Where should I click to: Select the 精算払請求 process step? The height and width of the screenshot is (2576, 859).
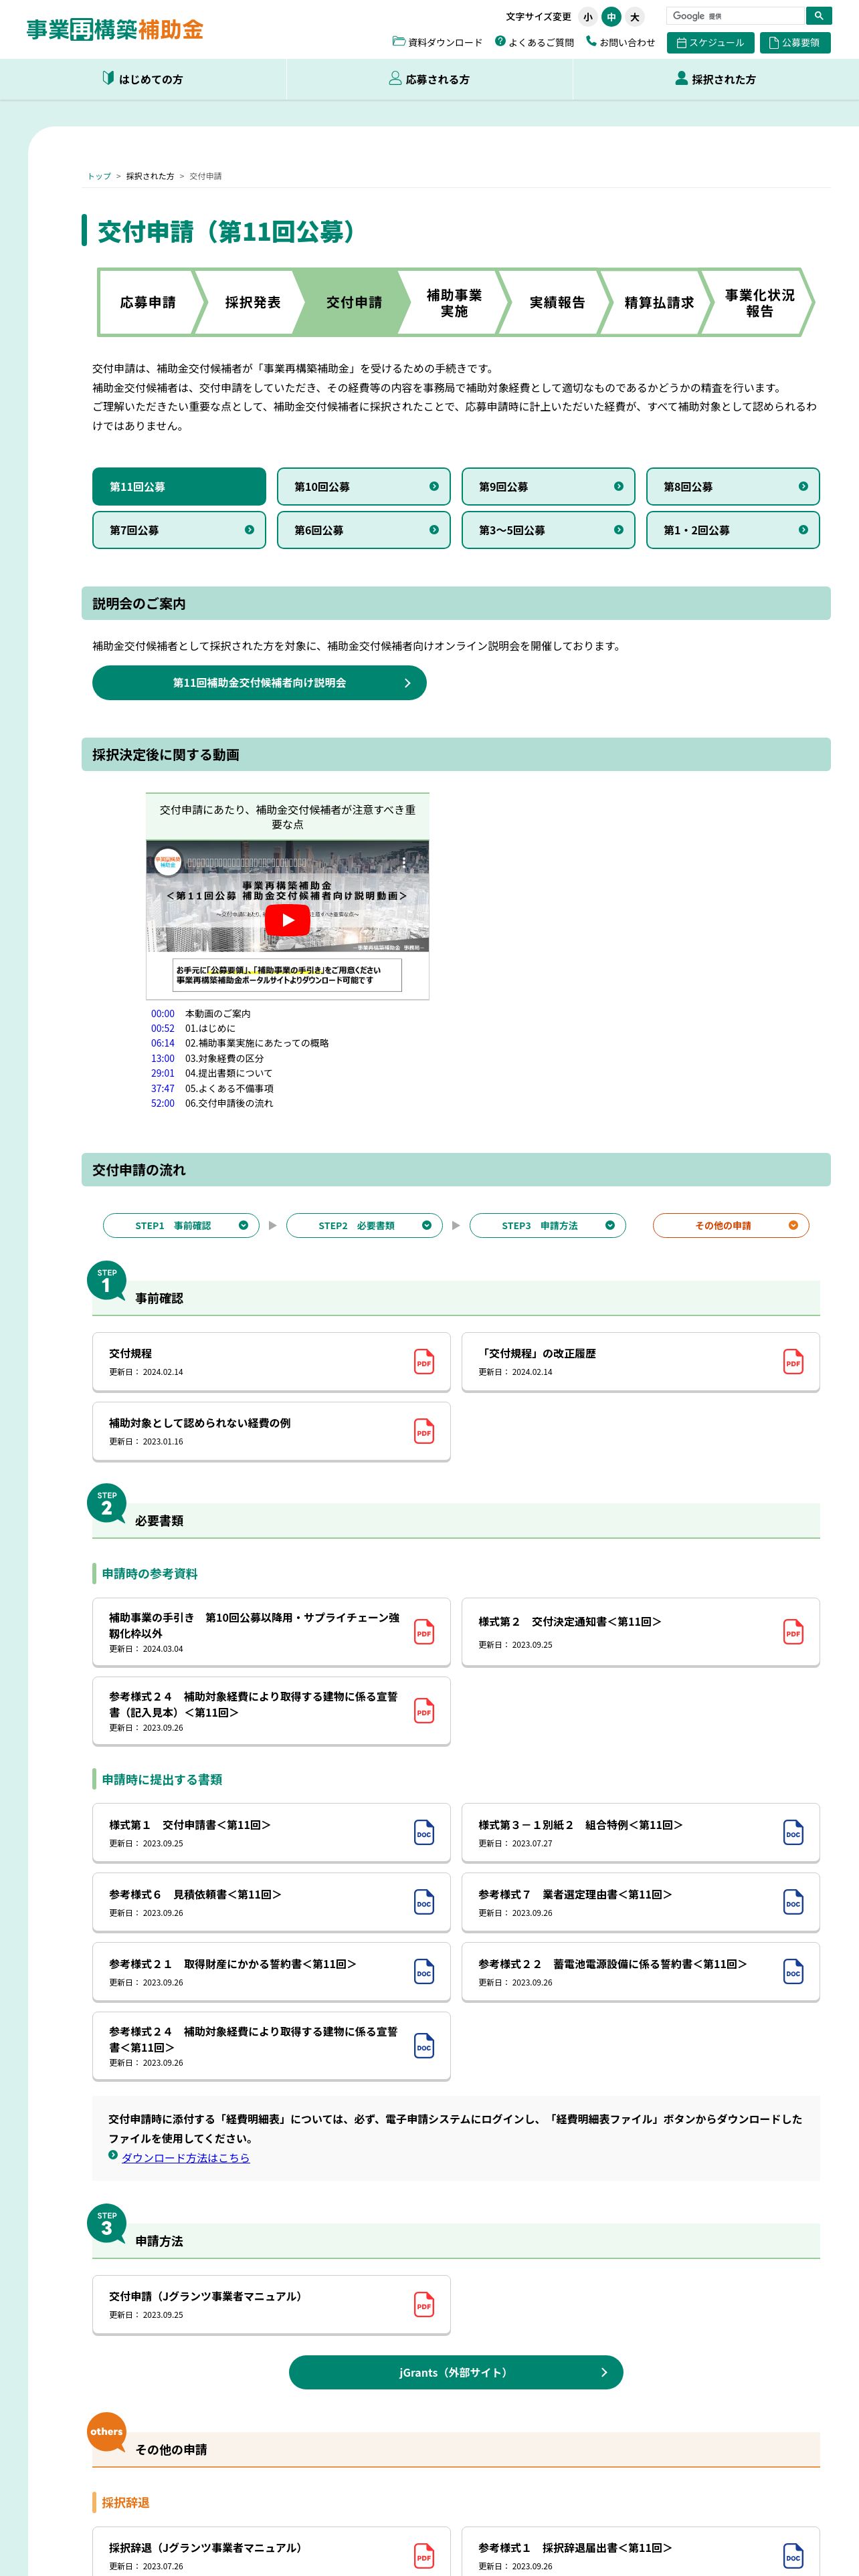[658, 302]
